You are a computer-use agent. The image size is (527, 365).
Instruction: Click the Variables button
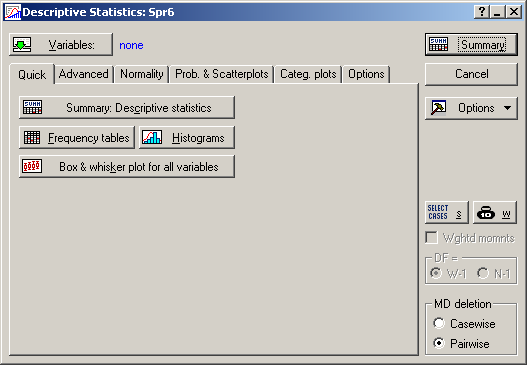pyautogui.click(x=61, y=44)
